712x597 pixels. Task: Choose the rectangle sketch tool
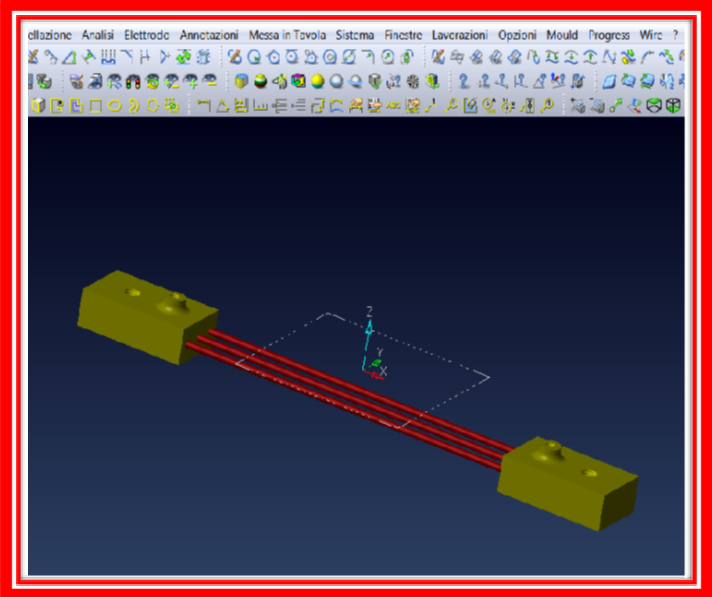(x=95, y=105)
